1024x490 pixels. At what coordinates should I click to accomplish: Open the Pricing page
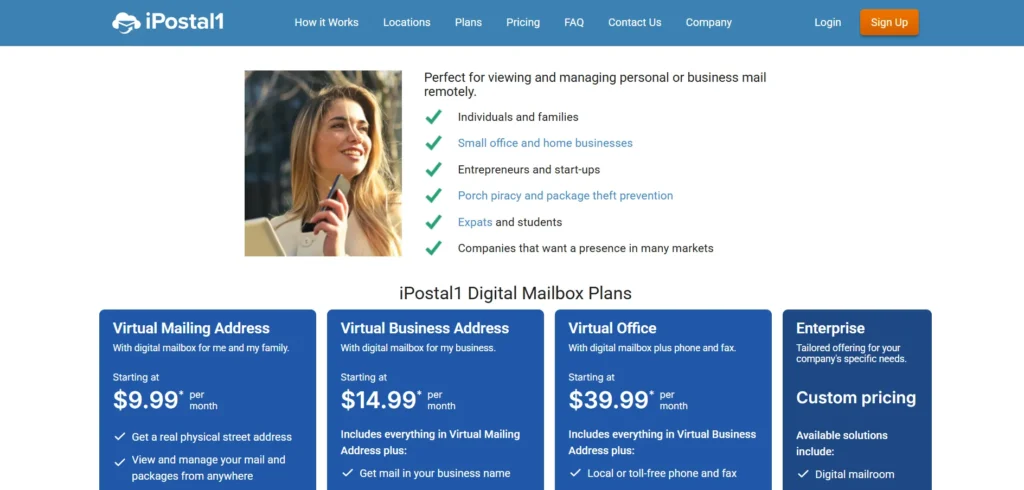tap(523, 22)
